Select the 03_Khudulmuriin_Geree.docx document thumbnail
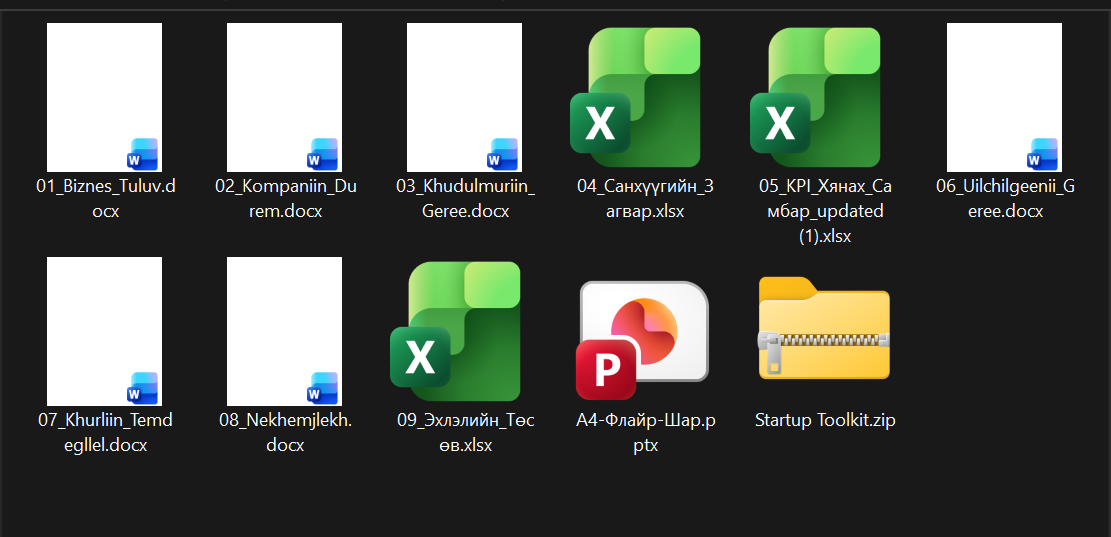The image size is (1111, 537). click(x=464, y=98)
